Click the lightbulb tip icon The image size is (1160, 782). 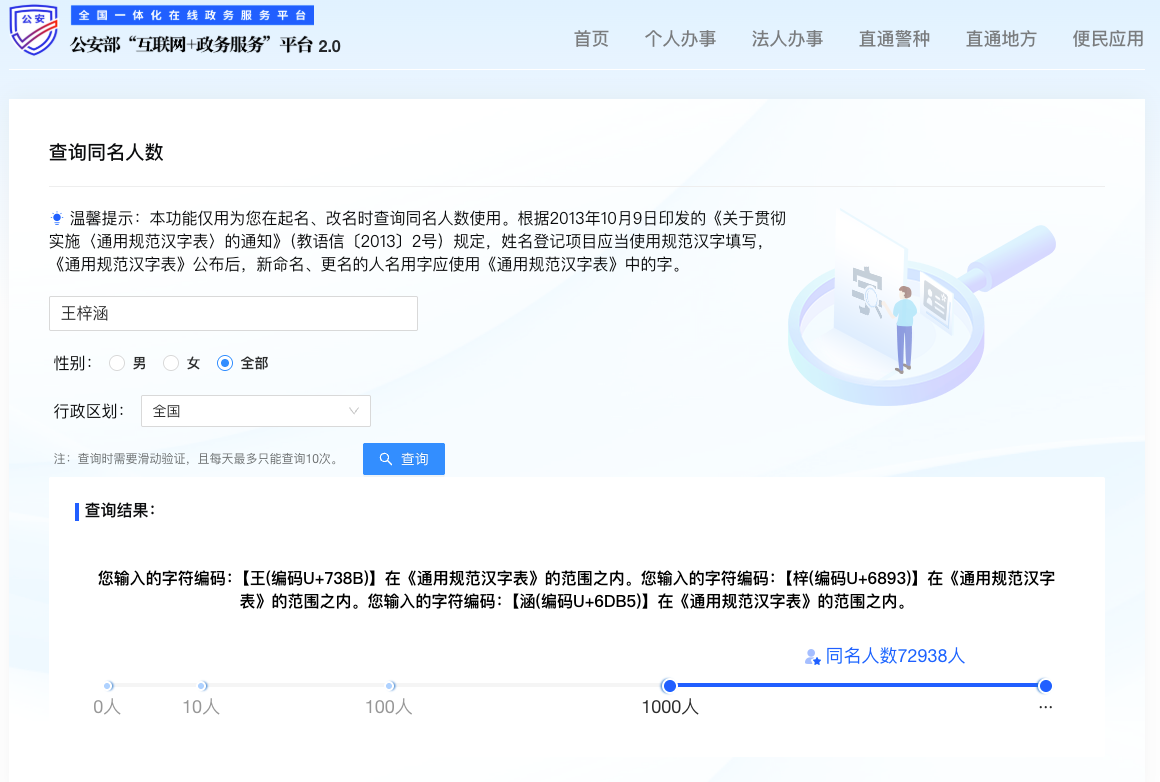pos(56,218)
